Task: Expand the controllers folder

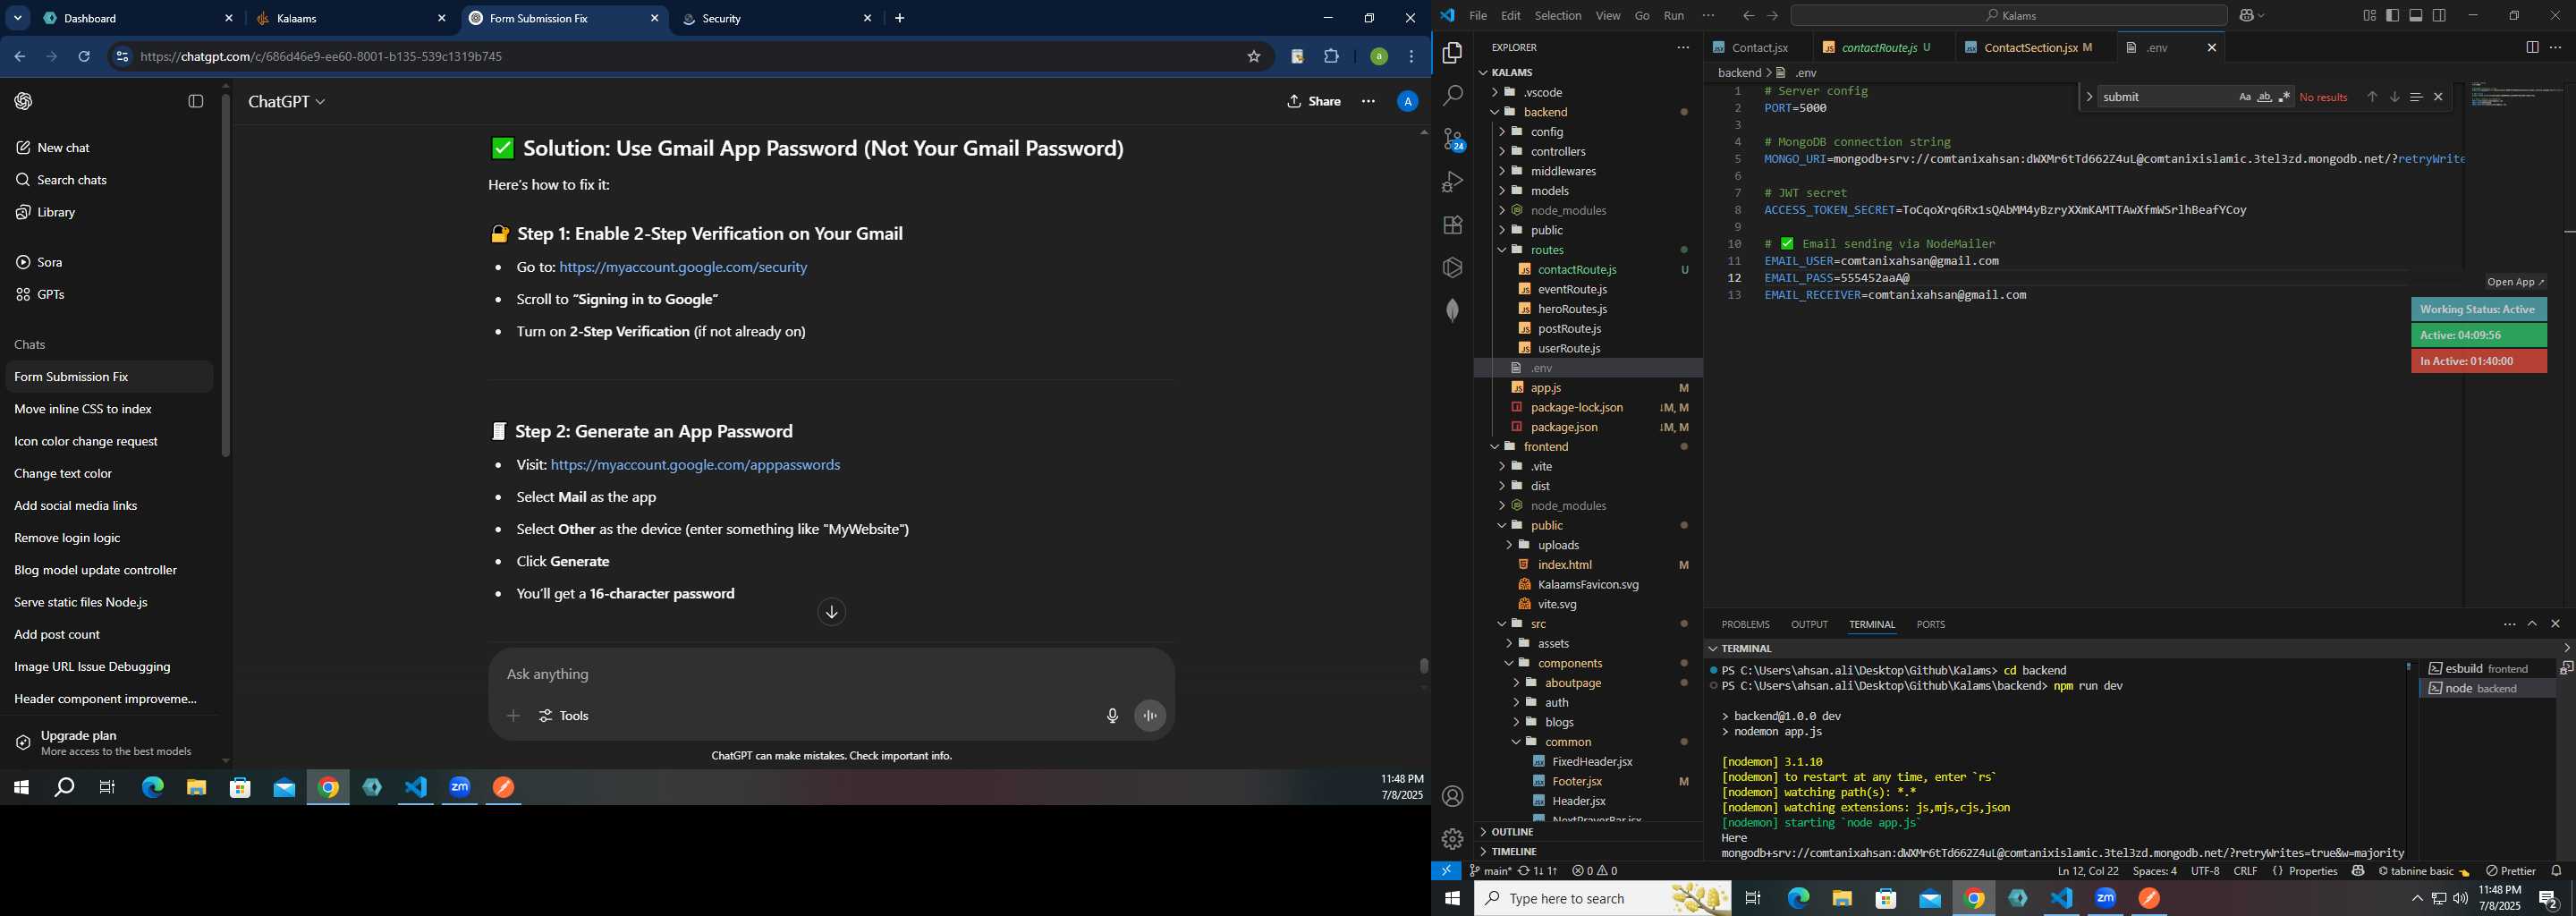Action: coord(1501,152)
